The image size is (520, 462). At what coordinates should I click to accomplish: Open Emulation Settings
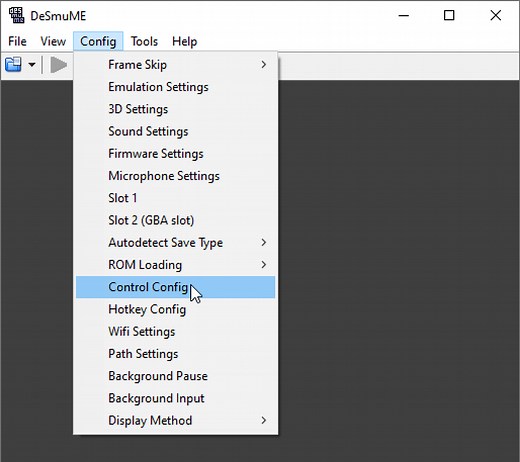click(175, 87)
